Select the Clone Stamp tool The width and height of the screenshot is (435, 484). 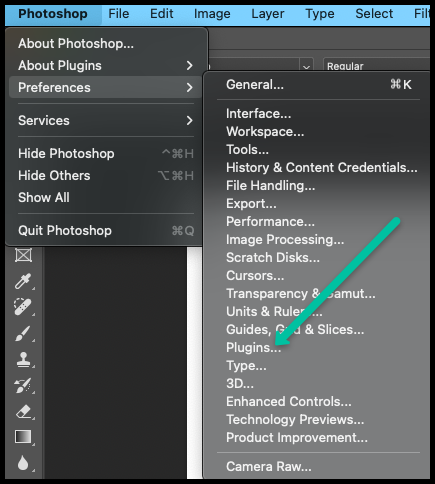(23, 360)
